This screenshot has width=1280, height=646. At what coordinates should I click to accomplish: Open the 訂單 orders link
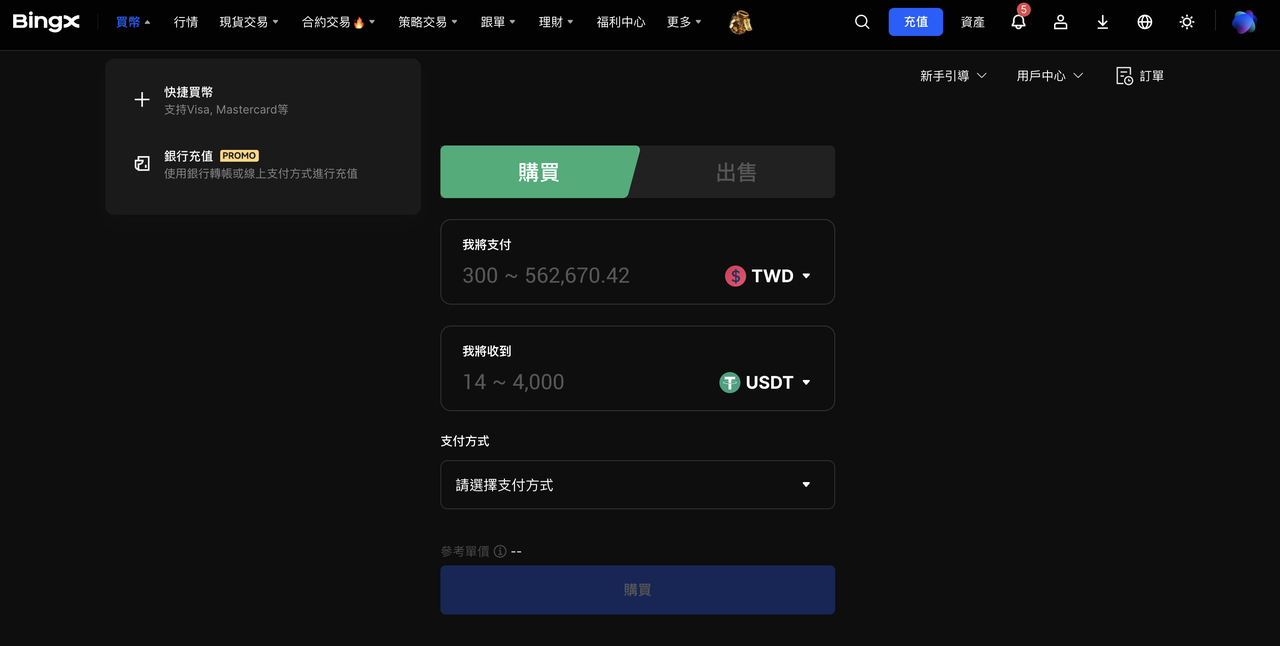(x=1140, y=76)
